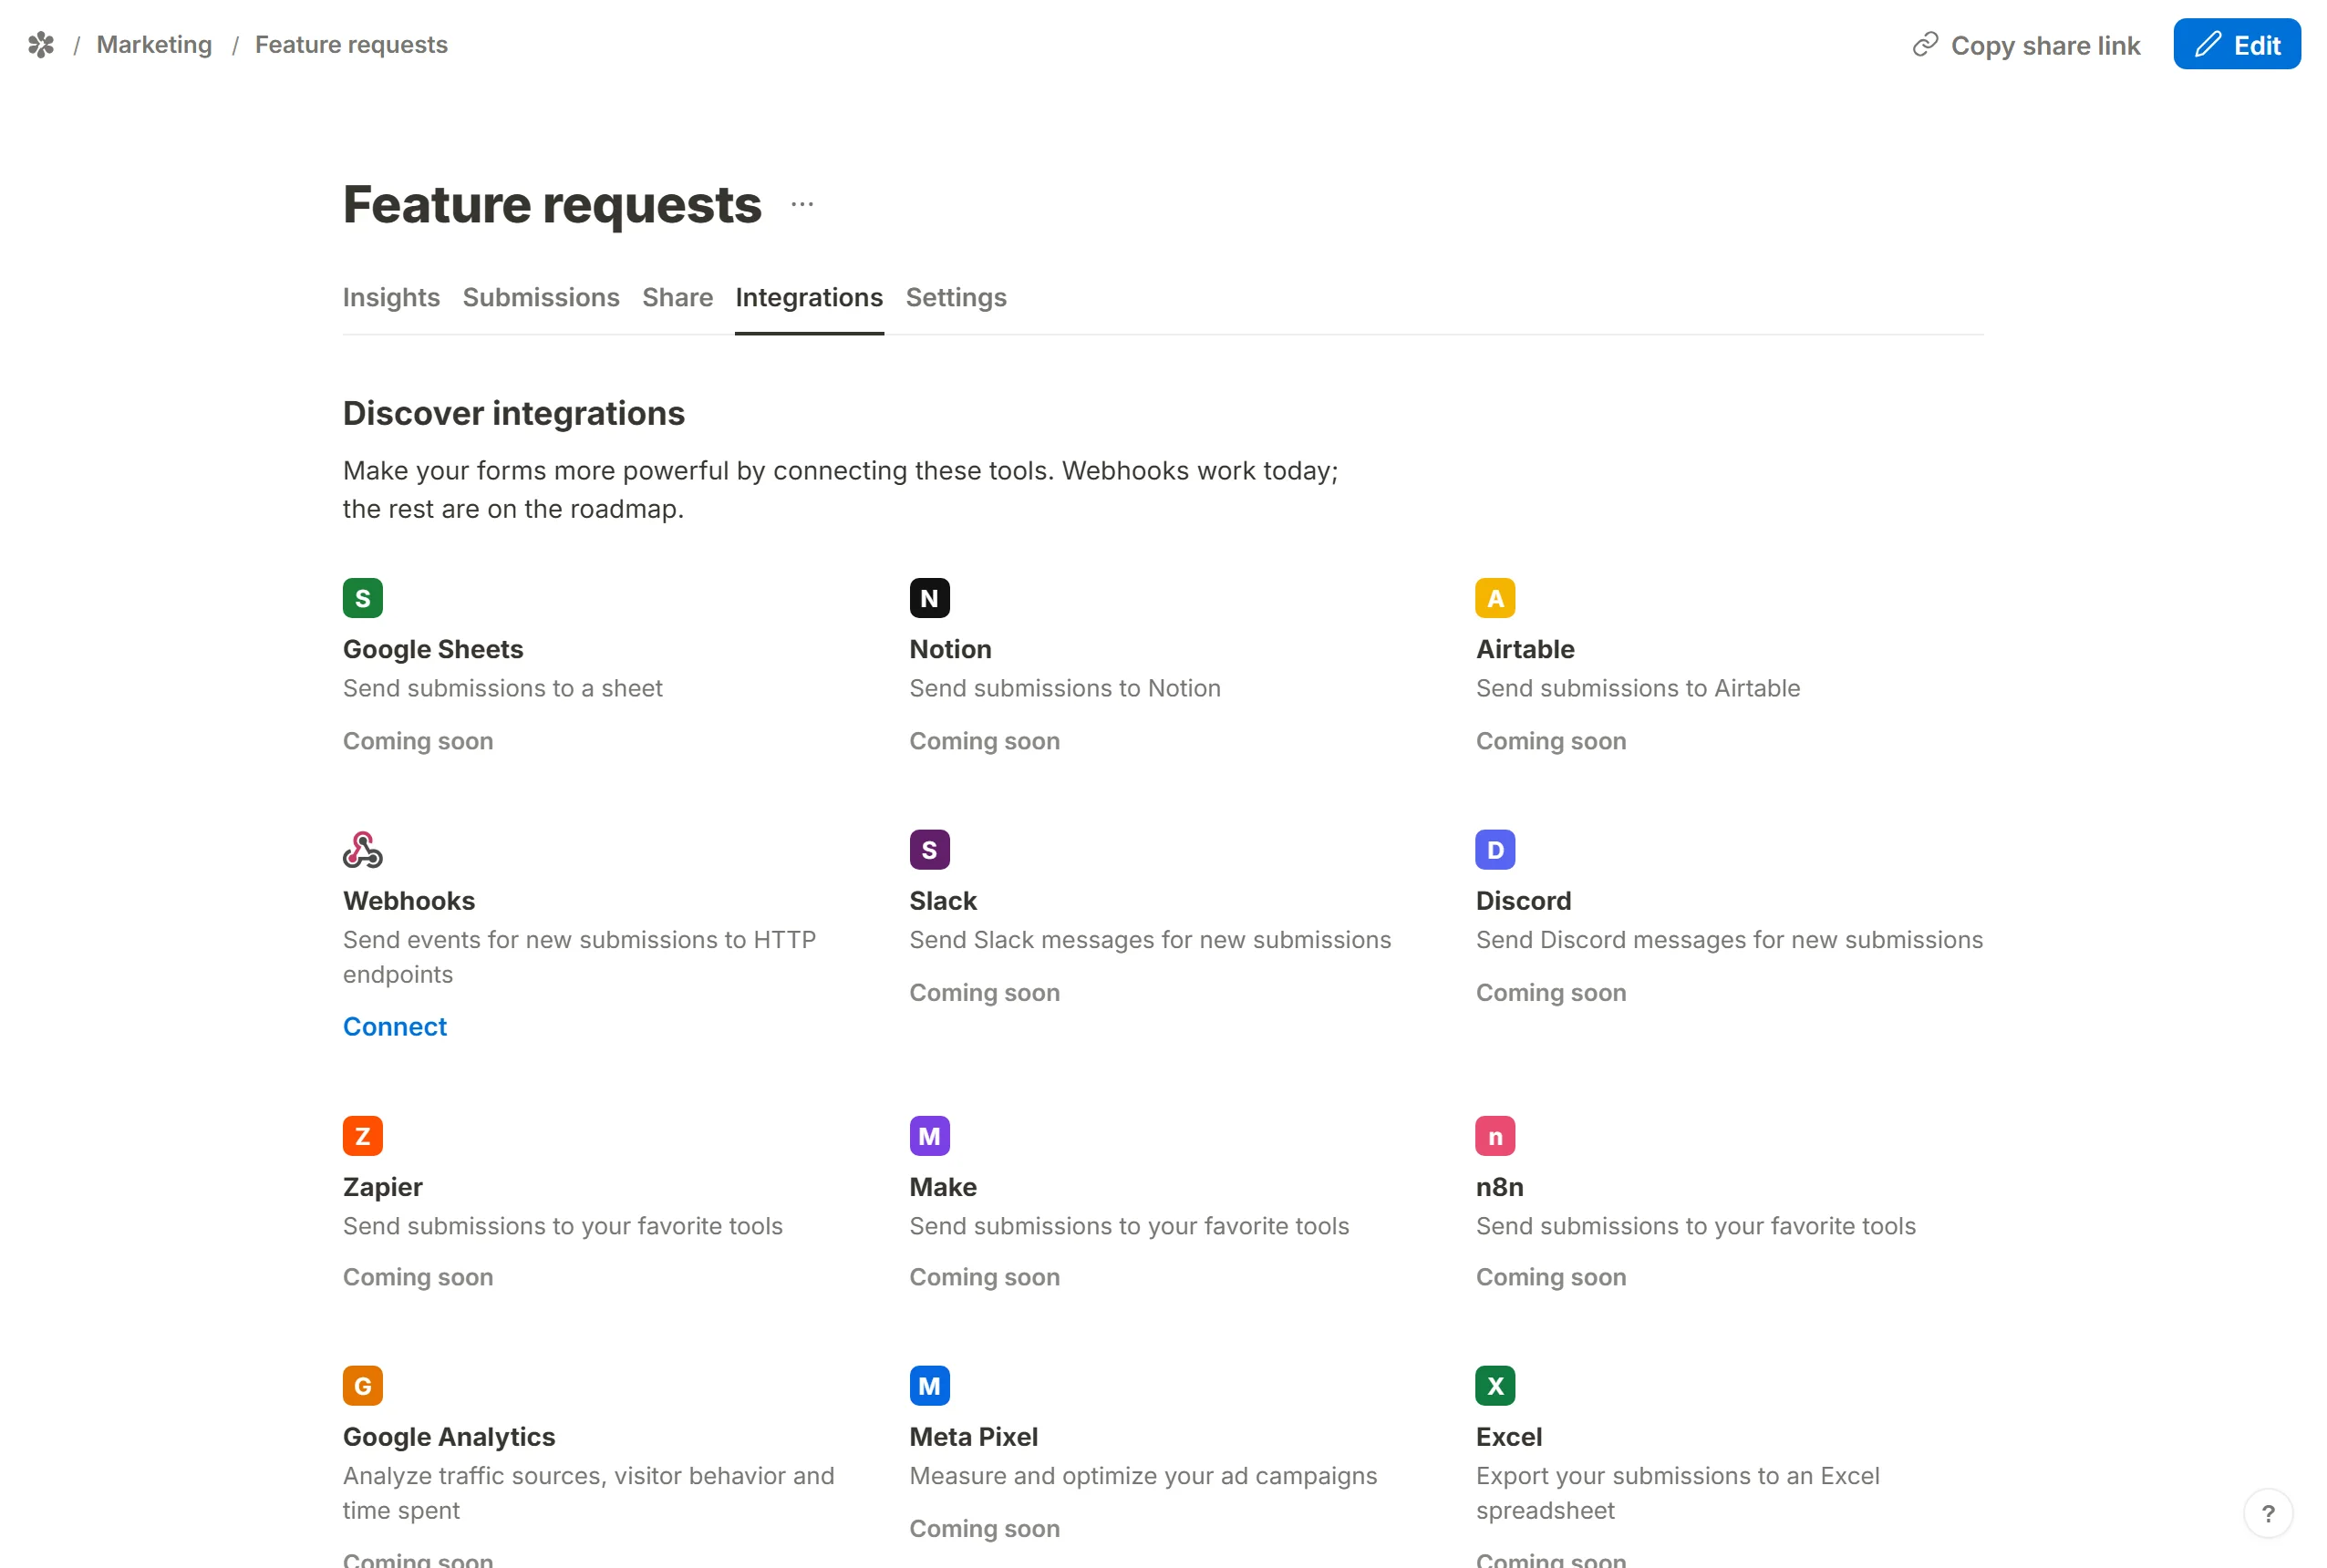
Task: Click the Notion icon
Action: (x=929, y=598)
